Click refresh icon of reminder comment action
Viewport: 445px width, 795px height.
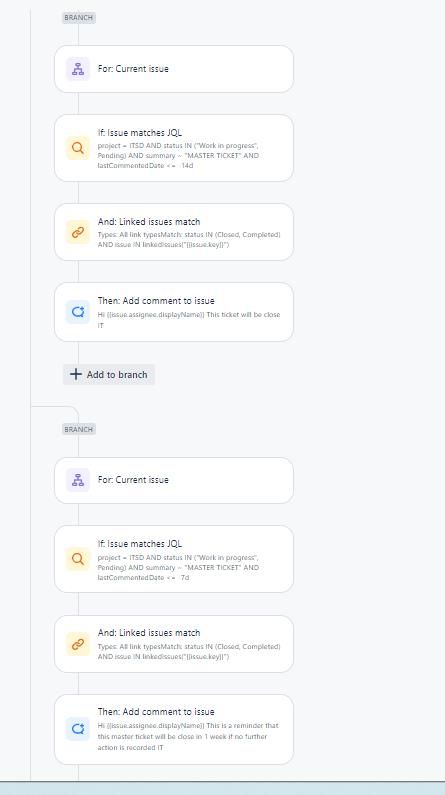pyautogui.click(x=78, y=729)
